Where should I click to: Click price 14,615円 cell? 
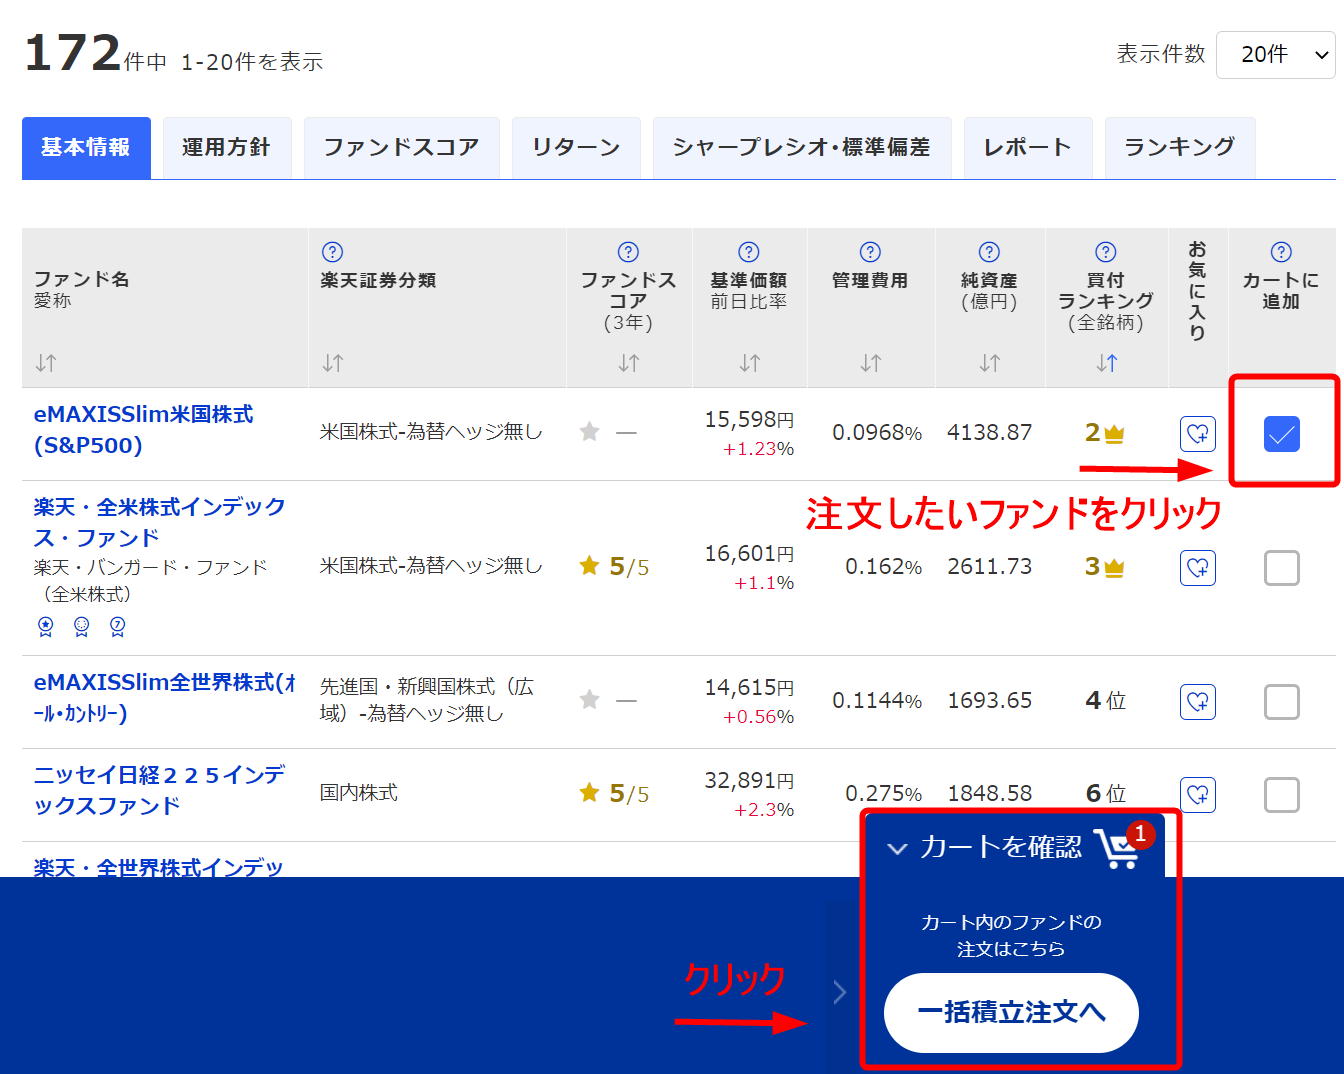pos(749,688)
